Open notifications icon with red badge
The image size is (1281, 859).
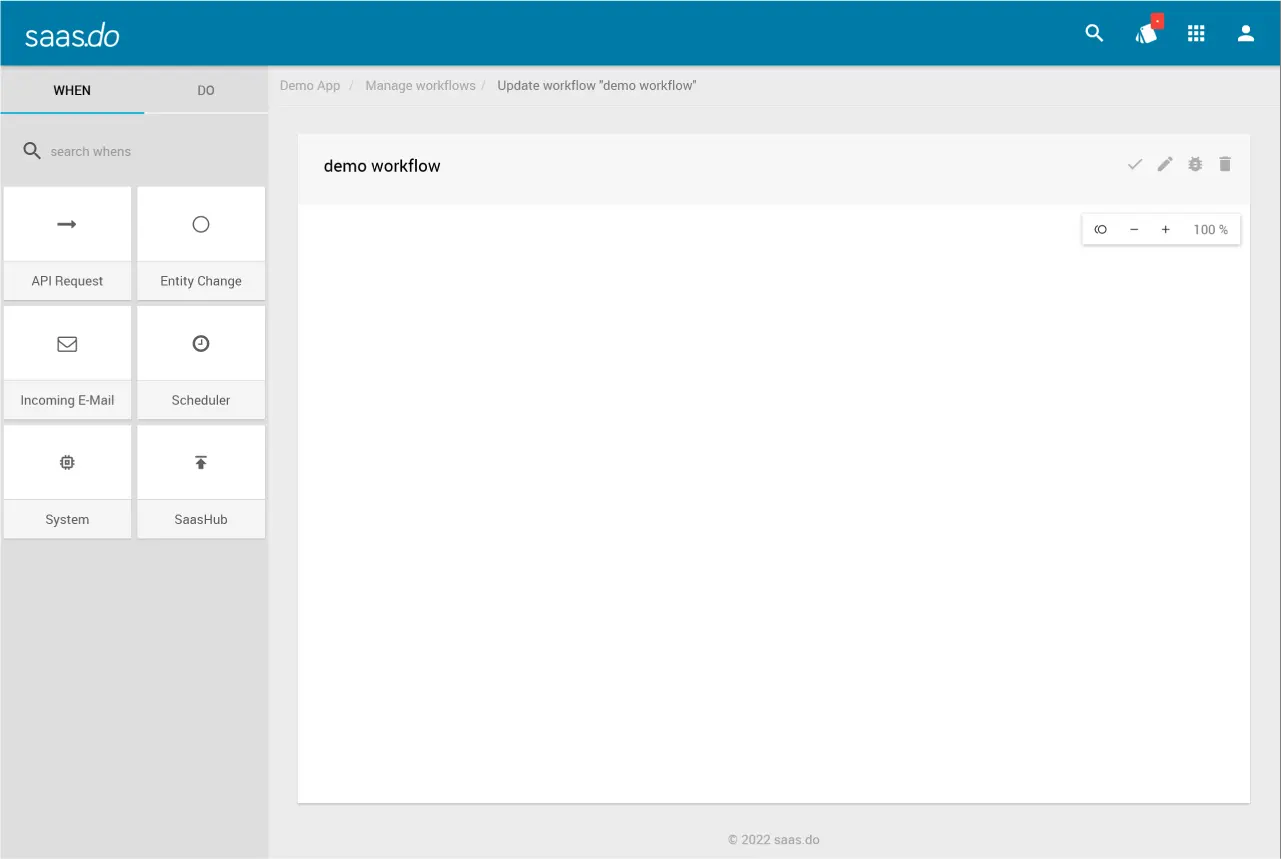click(1146, 34)
